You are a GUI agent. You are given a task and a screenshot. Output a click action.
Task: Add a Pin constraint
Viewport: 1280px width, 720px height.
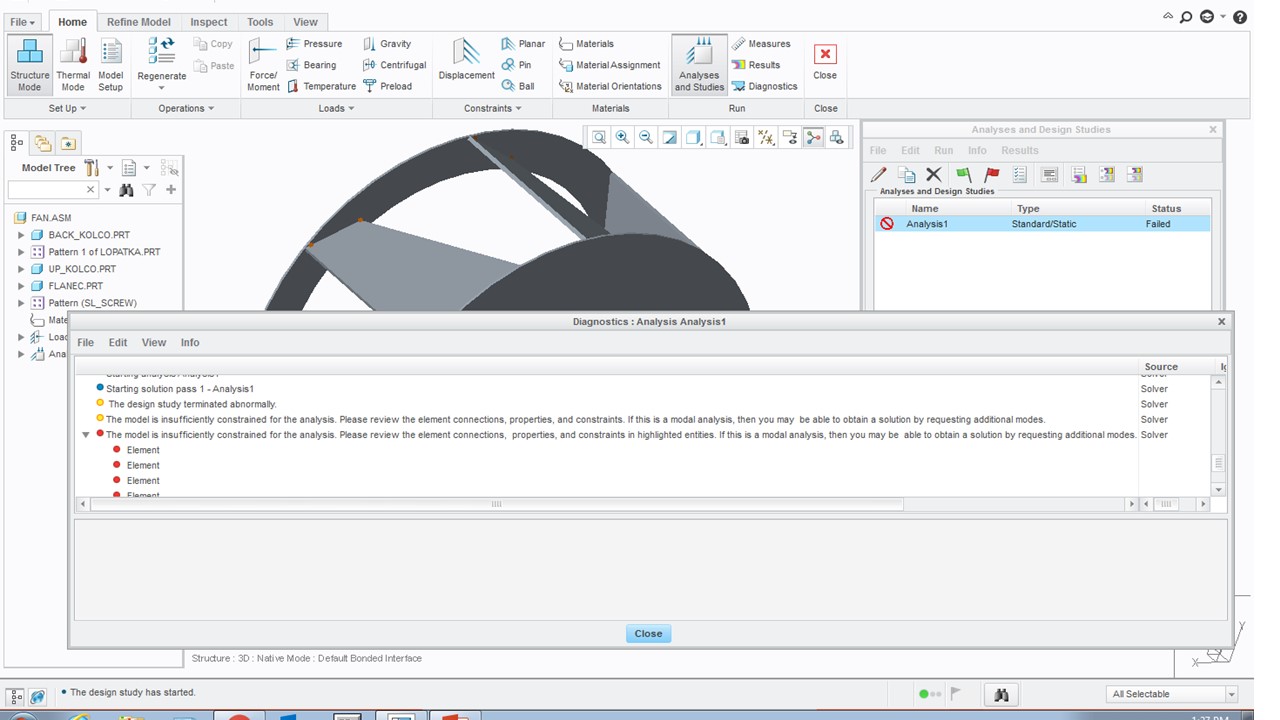(x=517, y=65)
